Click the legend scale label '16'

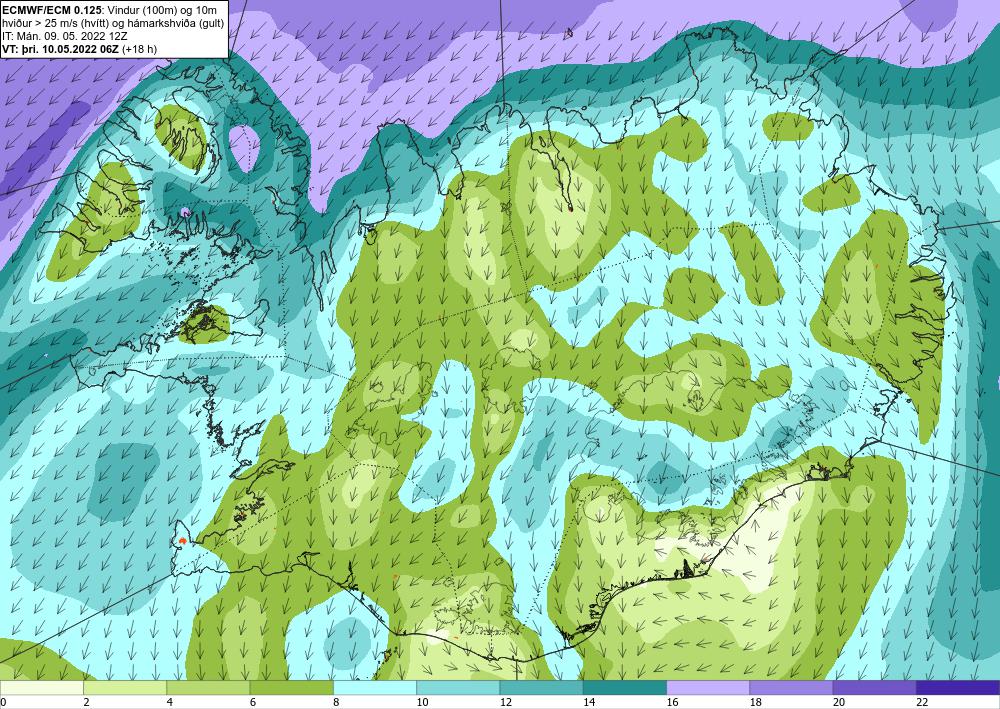[x=672, y=702]
